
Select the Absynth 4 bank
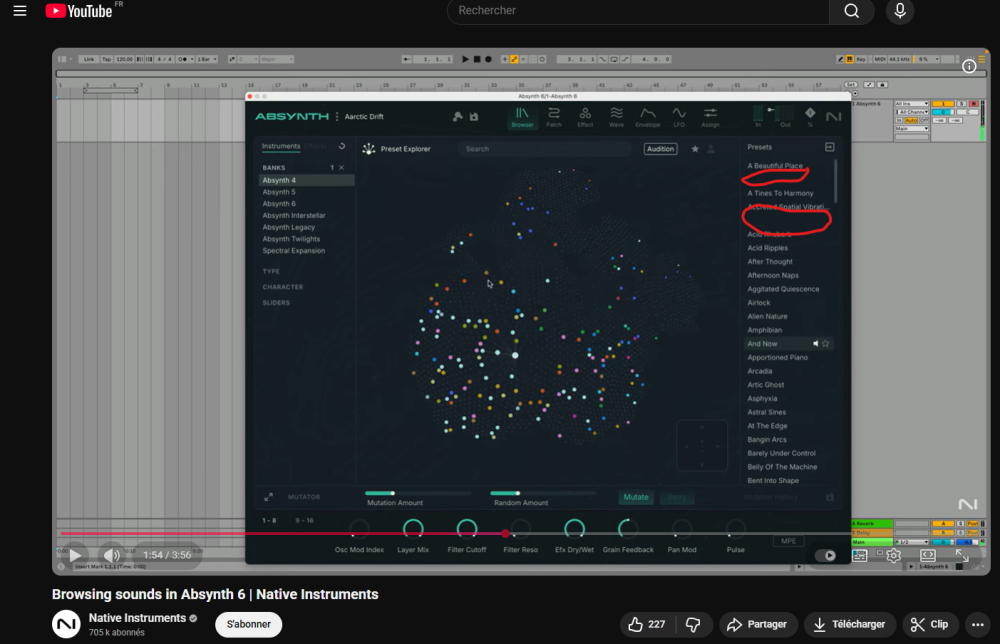(x=307, y=180)
